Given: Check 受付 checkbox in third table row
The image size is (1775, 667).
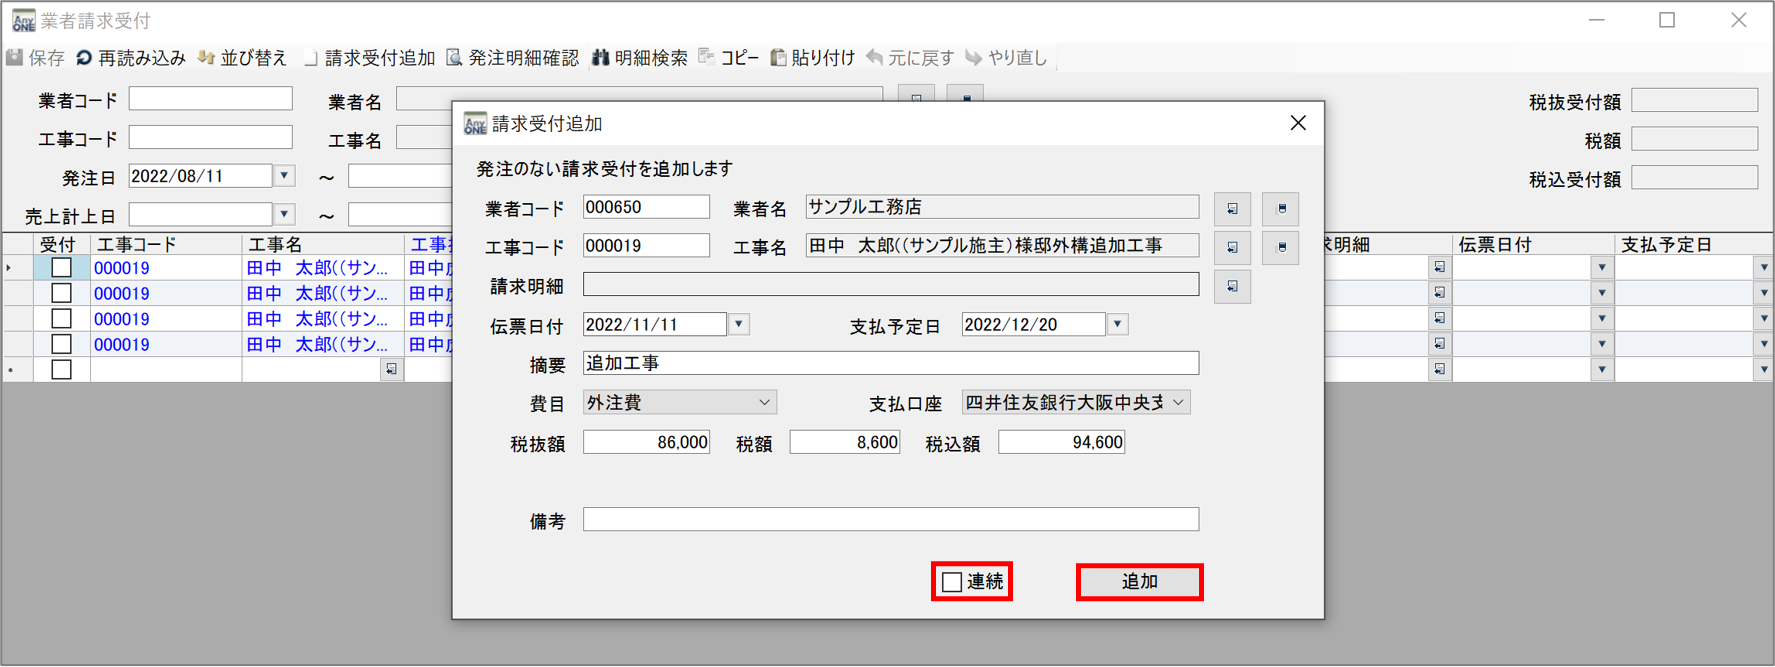Looking at the screenshot, I should (62, 319).
